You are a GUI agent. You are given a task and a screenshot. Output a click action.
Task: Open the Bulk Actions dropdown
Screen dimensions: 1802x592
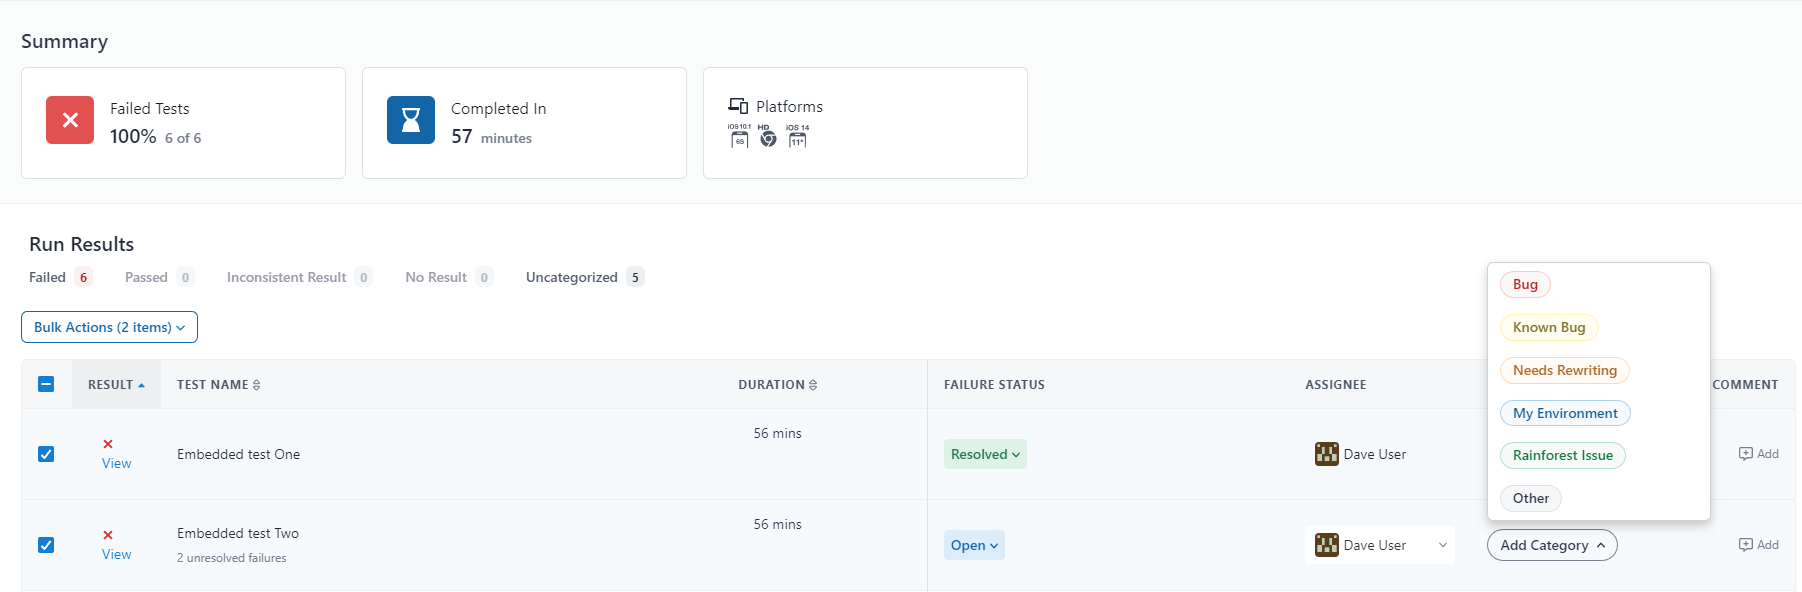[109, 327]
